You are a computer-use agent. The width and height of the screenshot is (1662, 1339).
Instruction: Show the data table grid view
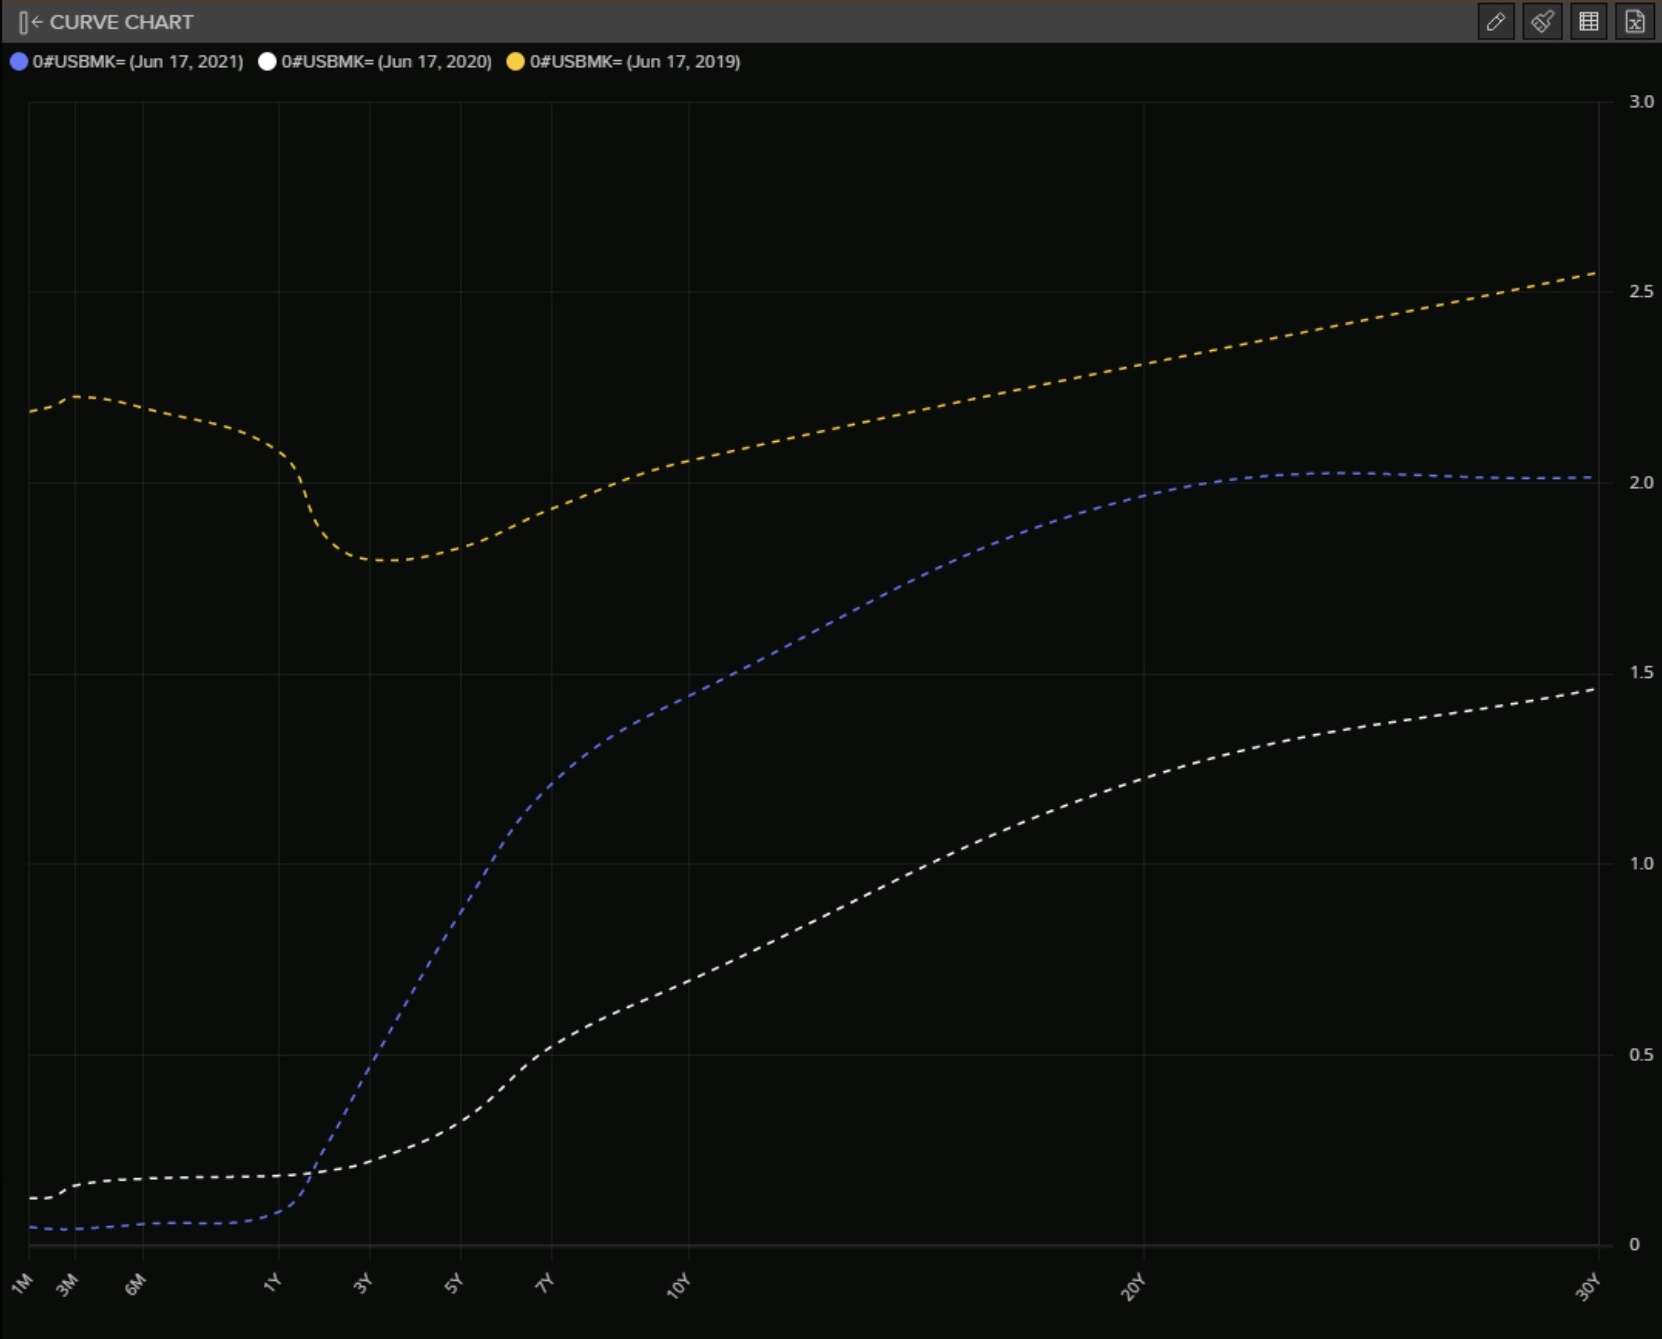tap(1588, 22)
